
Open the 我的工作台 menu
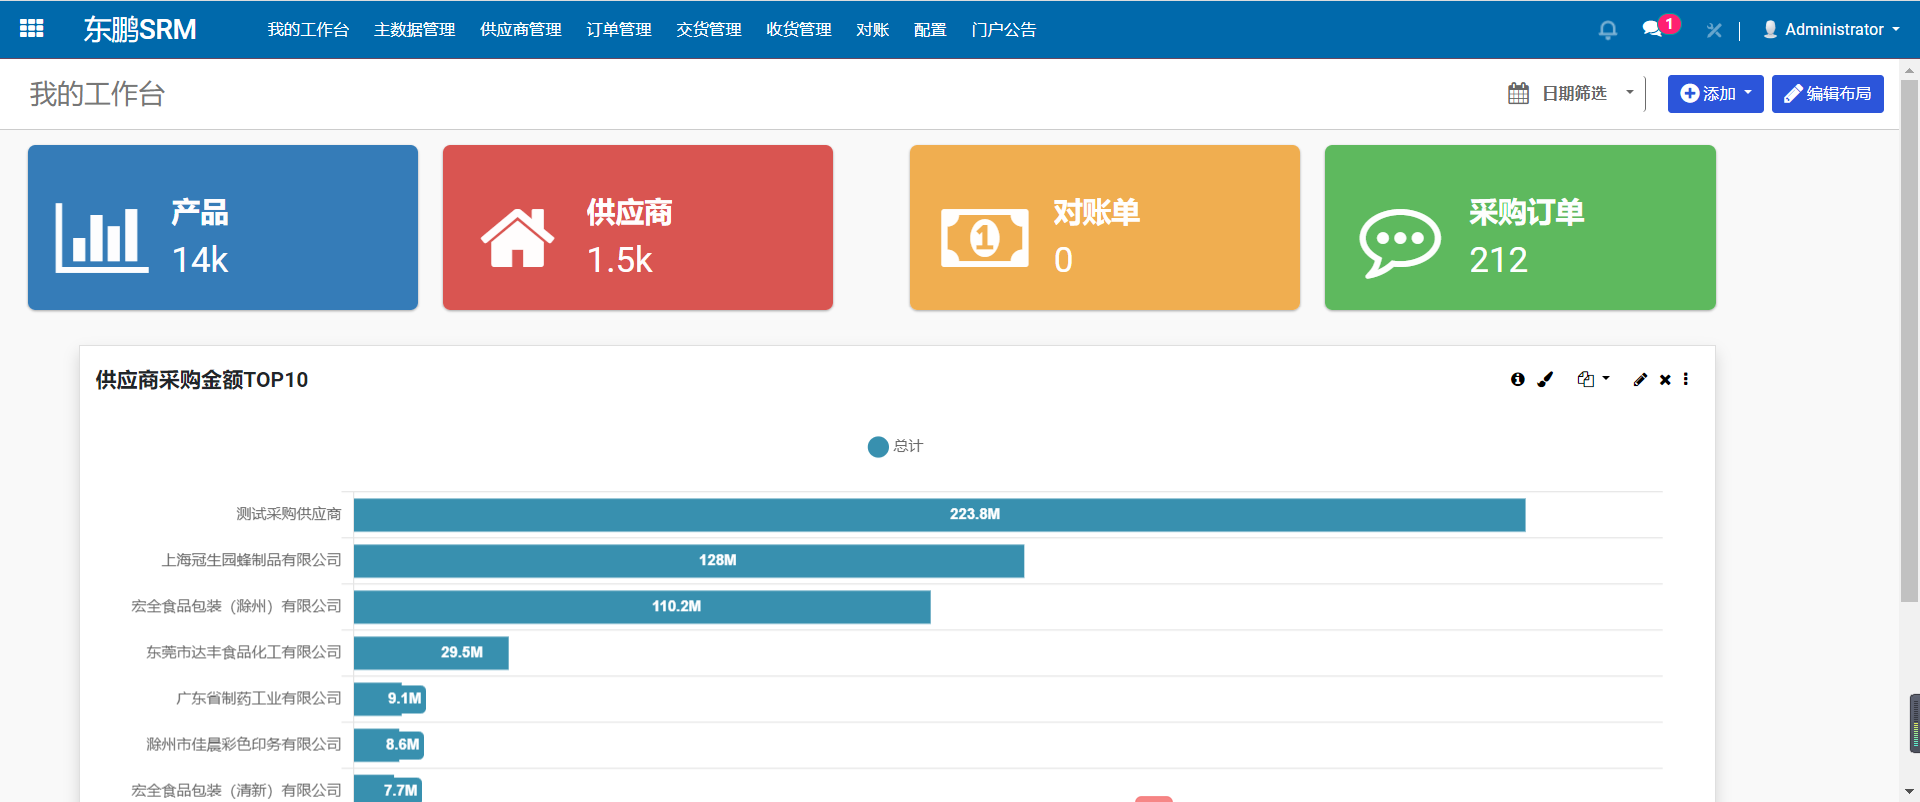(308, 30)
